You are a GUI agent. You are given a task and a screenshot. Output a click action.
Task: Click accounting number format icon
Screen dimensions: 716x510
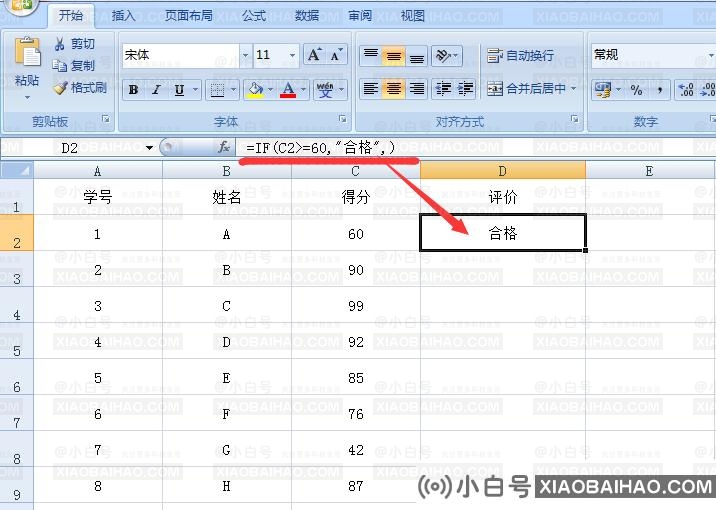click(x=602, y=89)
